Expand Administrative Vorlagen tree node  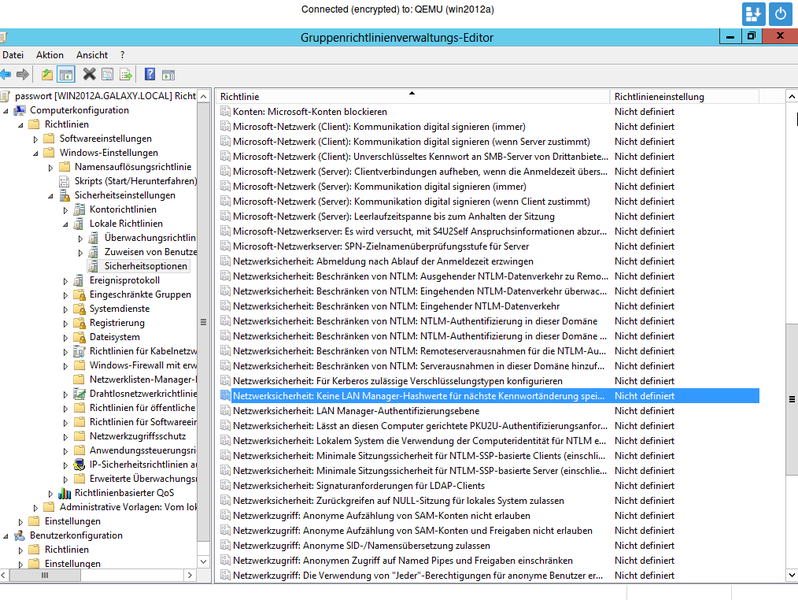pyautogui.click(x=36, y=507)
